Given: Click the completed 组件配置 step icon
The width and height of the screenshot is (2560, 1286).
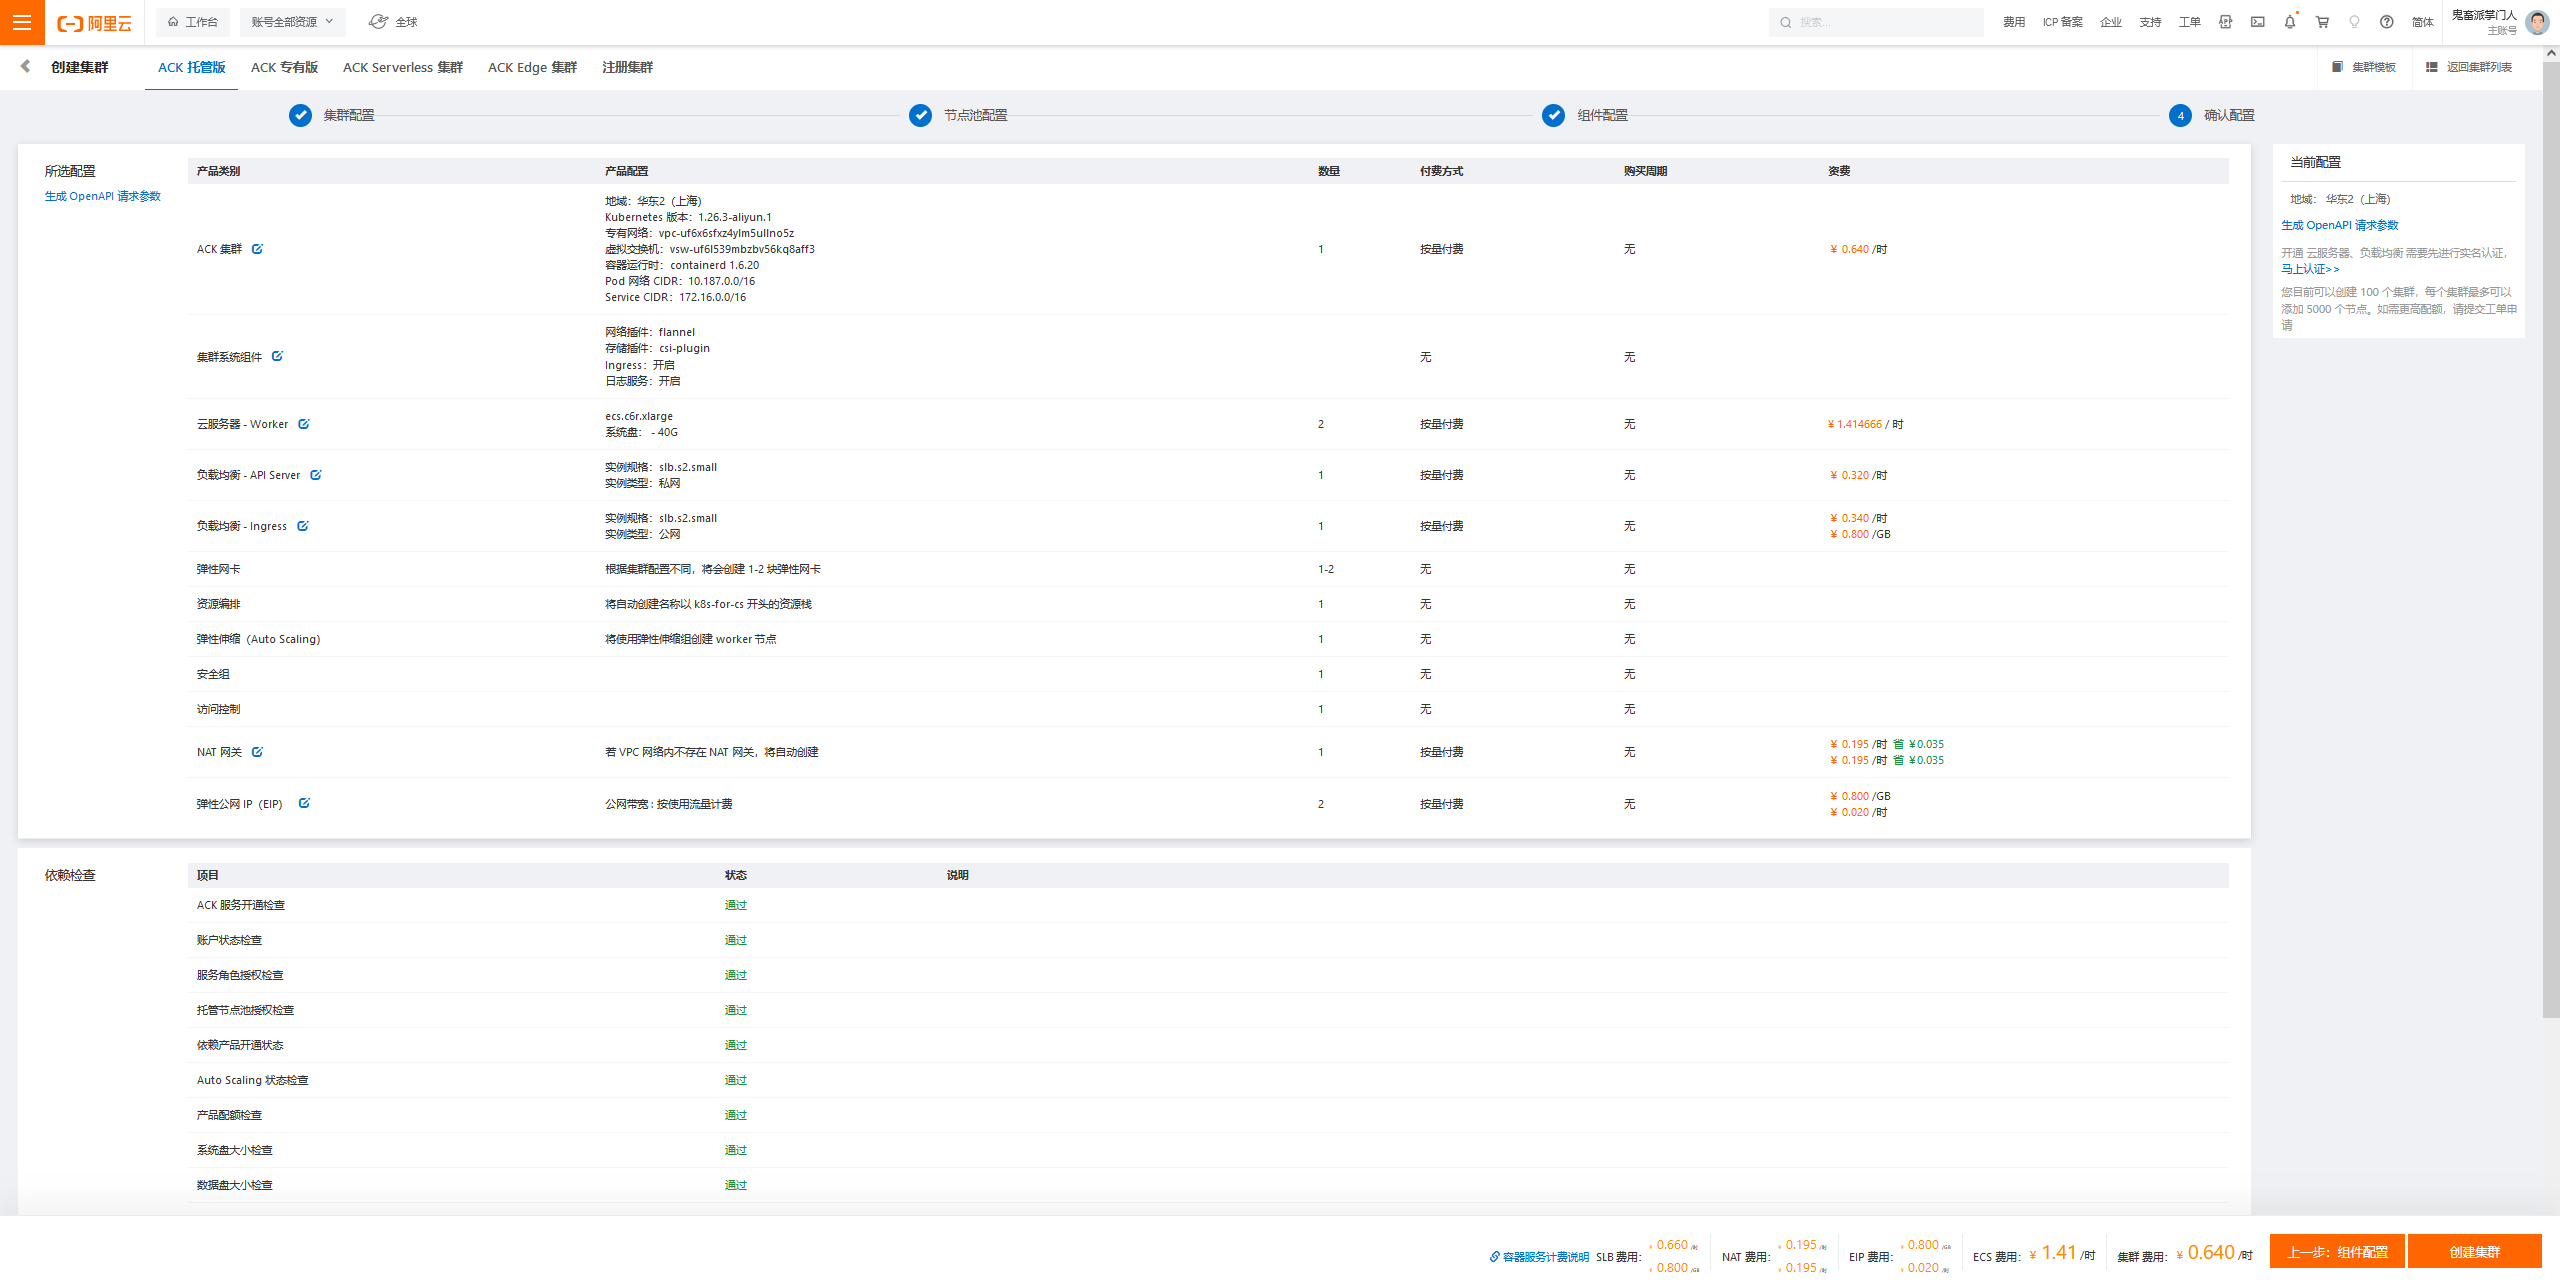Looking at the screenshot, I should 1553,115.
